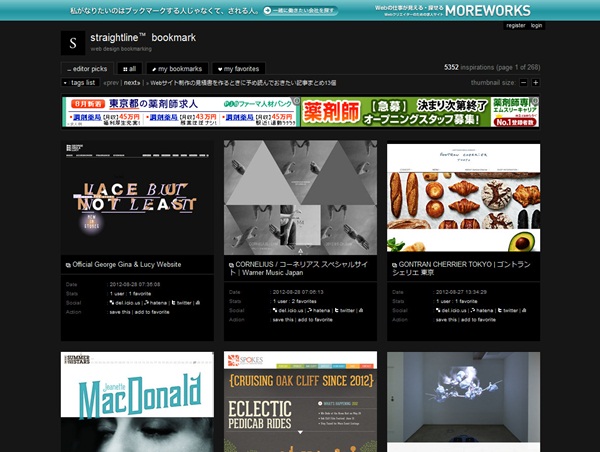This screenshot has height=452, width=600.
Task: Open the Lace But Not Least thumbnail
Action: tap(137, 197)
